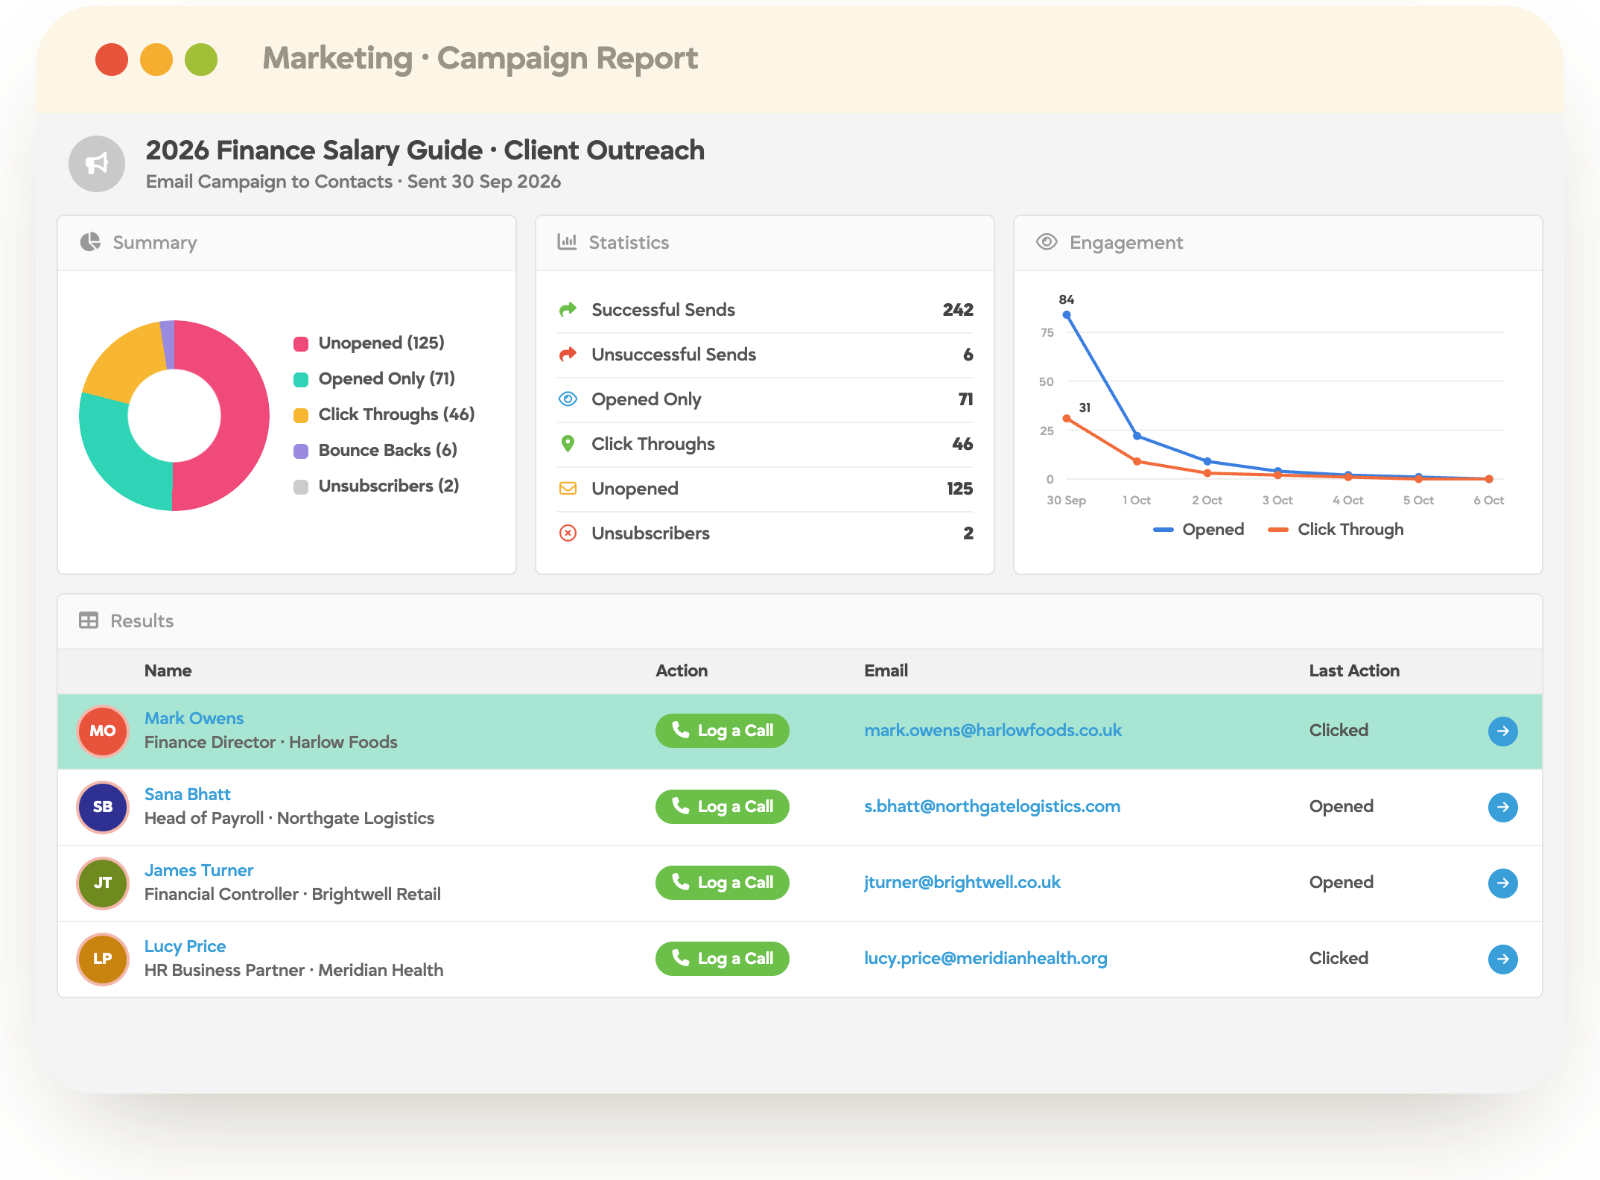Click the Name column header
The width and height of the screenshot is (1600, 1180).
pos(168,671)
